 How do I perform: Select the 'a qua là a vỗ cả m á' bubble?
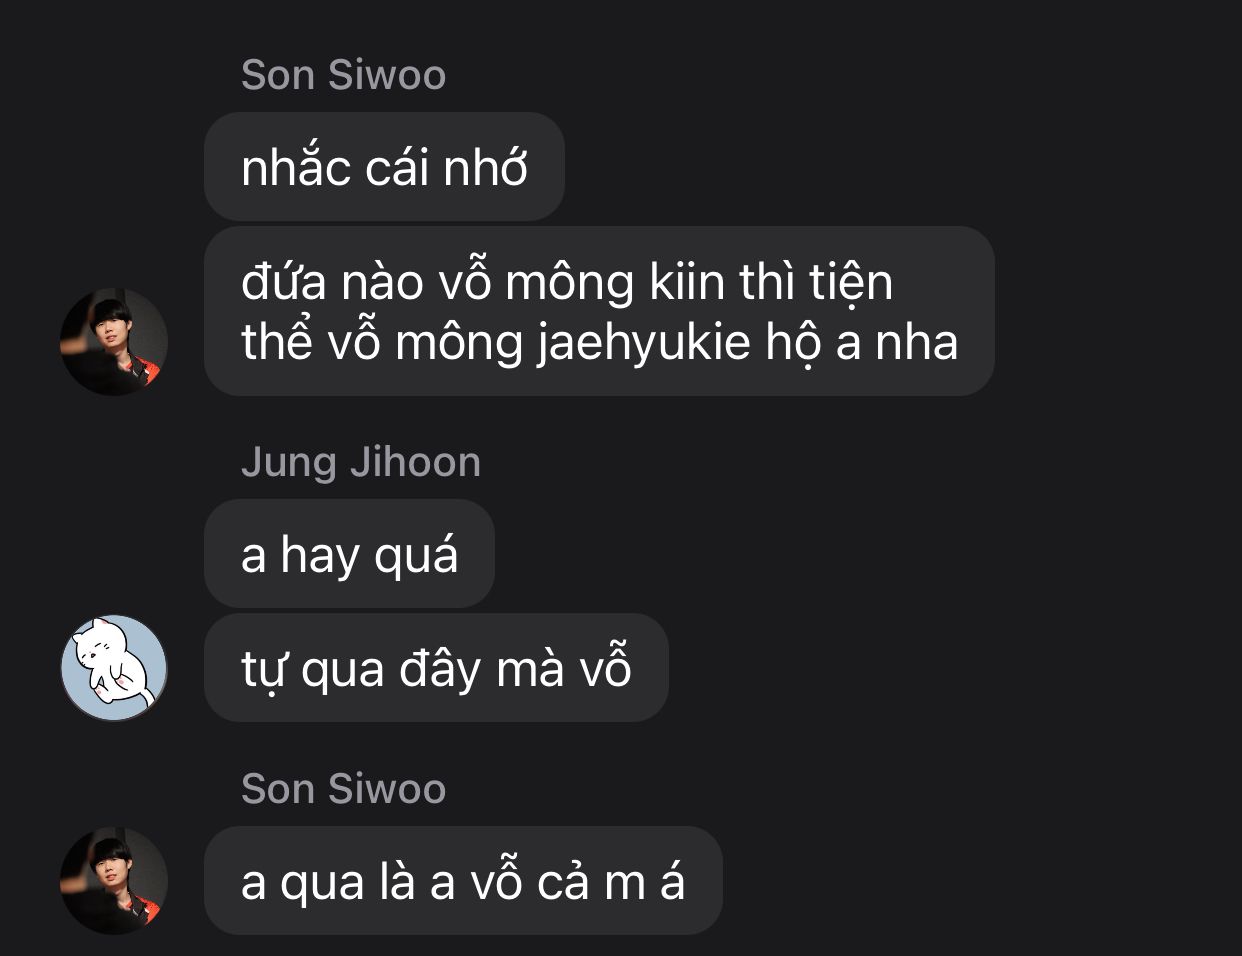(x=463, y=881)
